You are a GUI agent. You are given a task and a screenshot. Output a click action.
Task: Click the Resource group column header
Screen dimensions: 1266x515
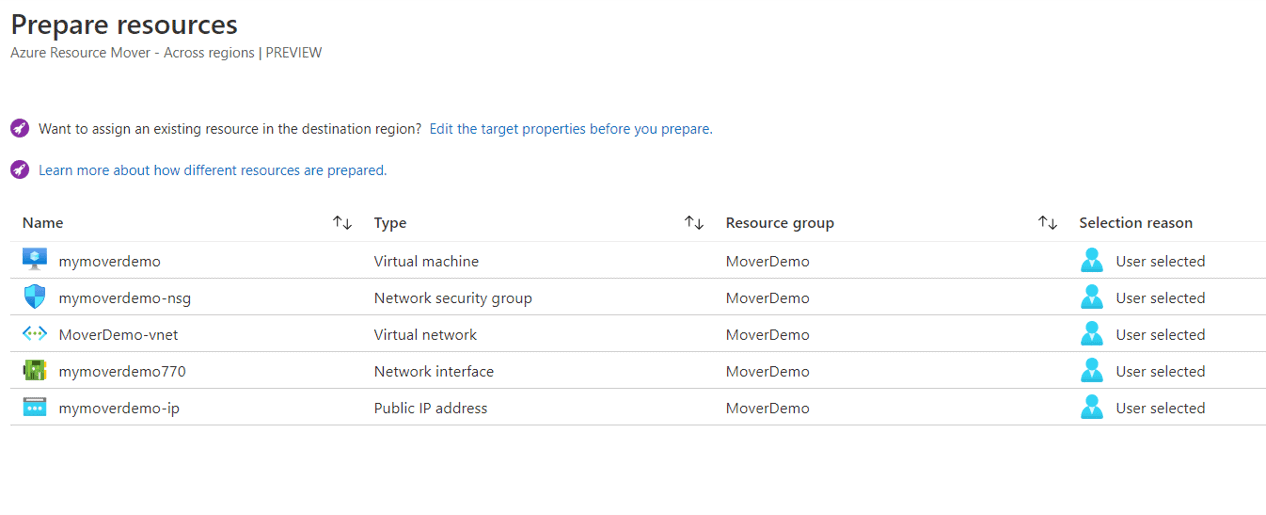pyautogui.click(x=780, y=223)
